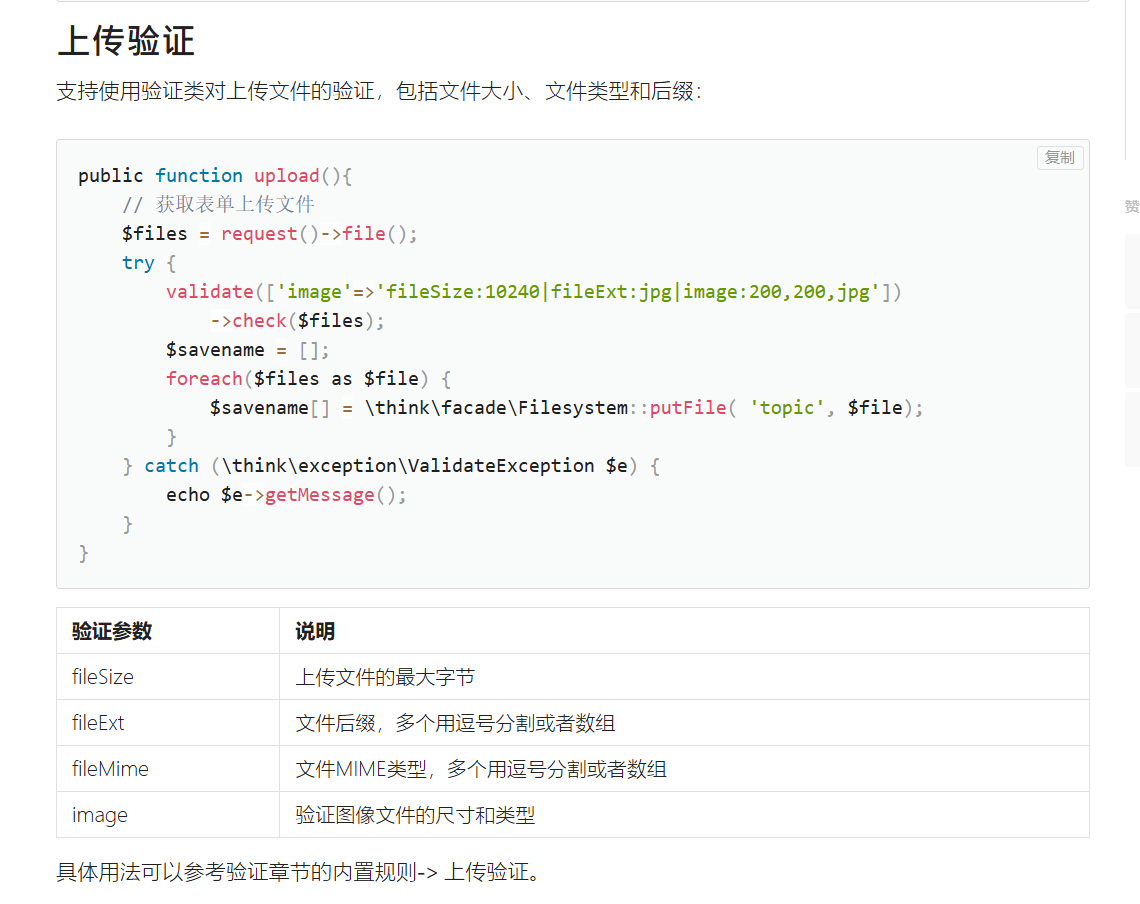The width and height of the screenshot is (1140, 904).
Task: Click the 验证图像文件的尺寸和类型 description cell
Action: pos(415,815)
